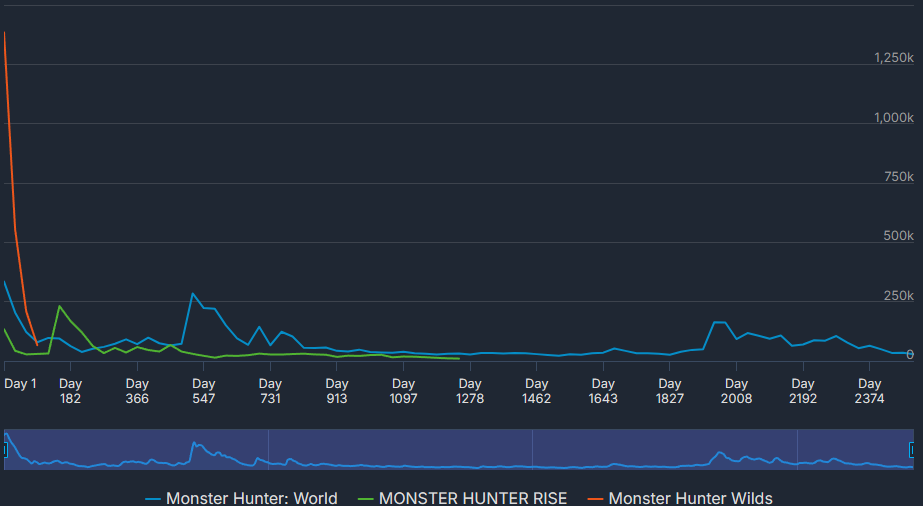Click the "Day 2374" axis label
The image size is (923, 506).
tap(869, 391)
